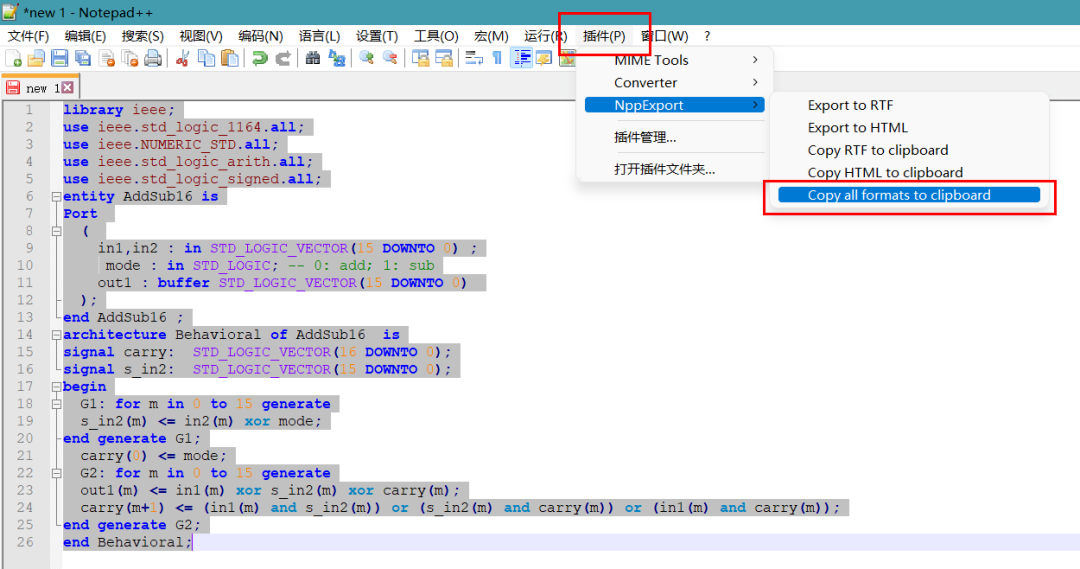The width and height of the screenshot is (1080, 569).
Task: Open the 视图(V) menu
Action: pyautogui.click(x=200, y=36)
